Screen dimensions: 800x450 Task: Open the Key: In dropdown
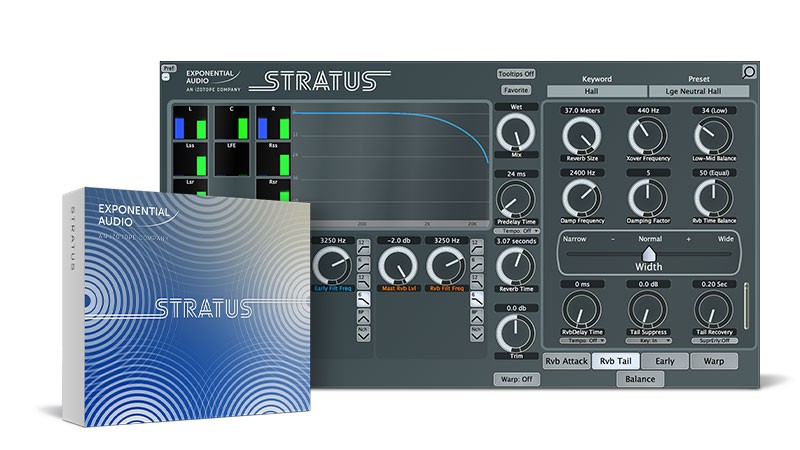[648, 340]
